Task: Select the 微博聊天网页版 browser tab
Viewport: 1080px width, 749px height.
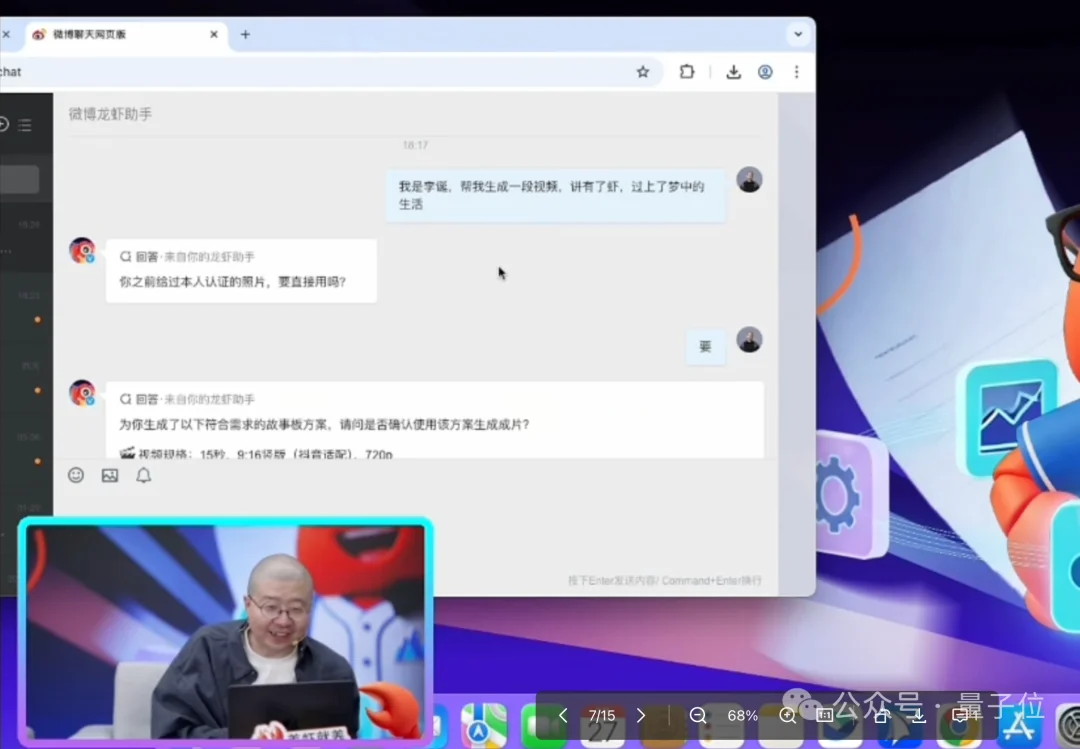Action: [120, 33]
